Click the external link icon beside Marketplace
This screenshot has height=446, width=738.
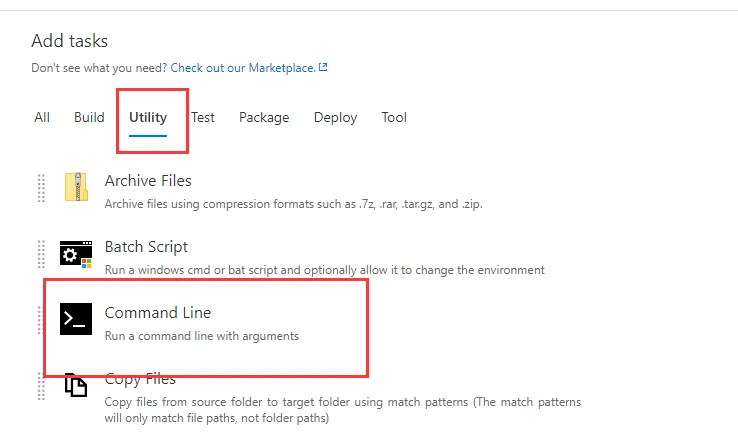323,68
